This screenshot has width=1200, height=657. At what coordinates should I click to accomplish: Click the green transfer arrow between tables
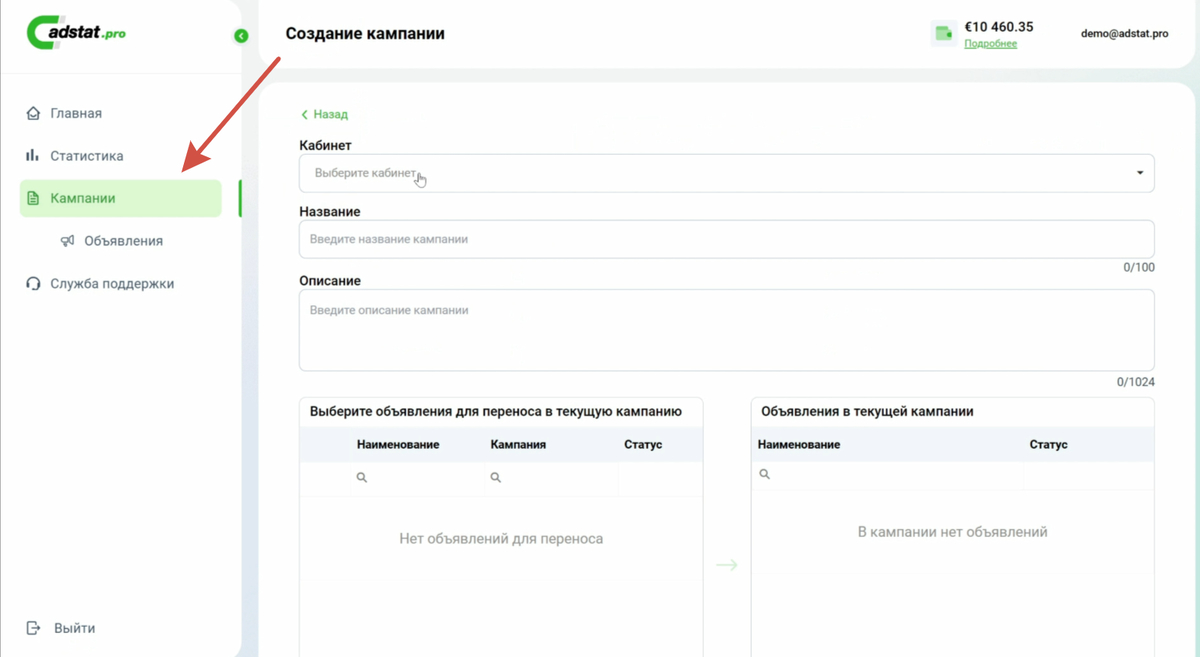click(727, 566)
